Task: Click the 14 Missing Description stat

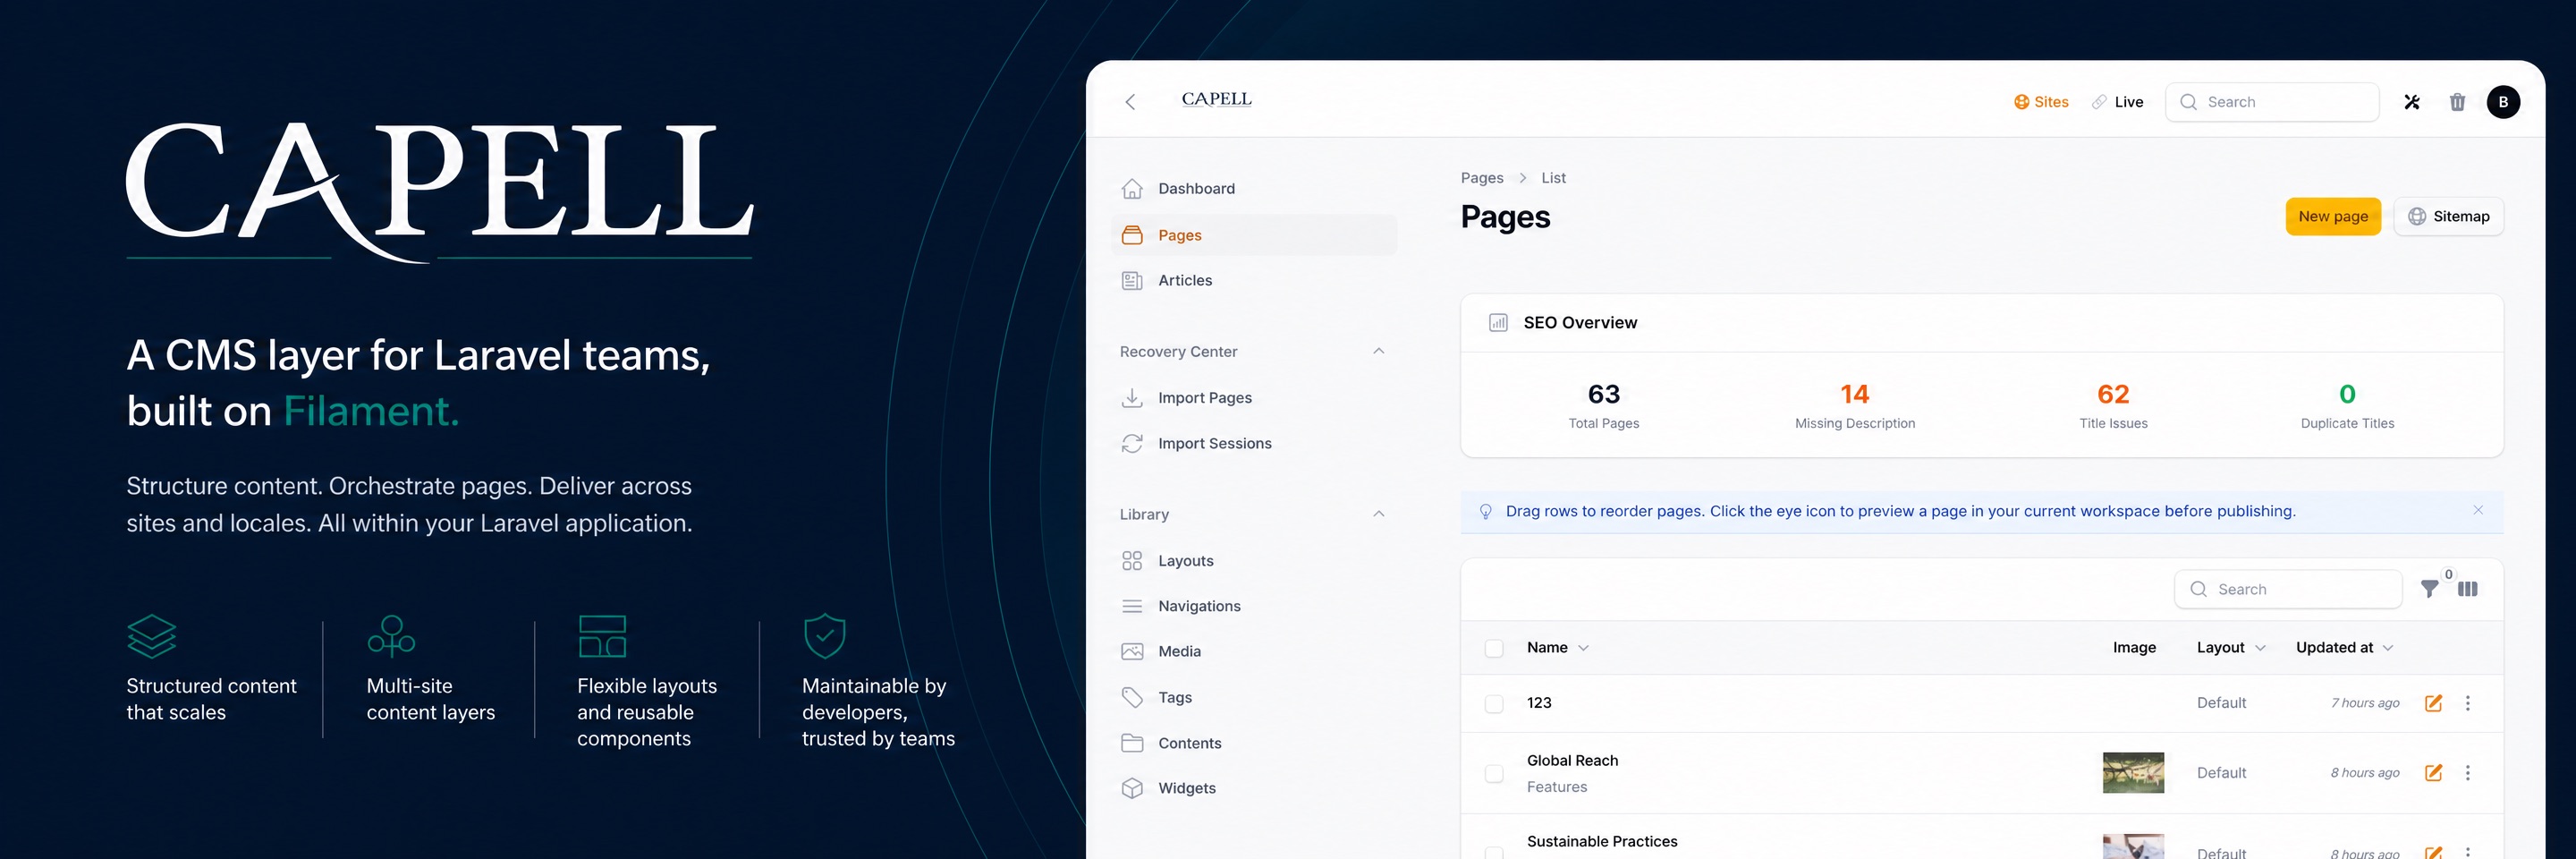Action: pyautogui.click(x=1855, y=405)
